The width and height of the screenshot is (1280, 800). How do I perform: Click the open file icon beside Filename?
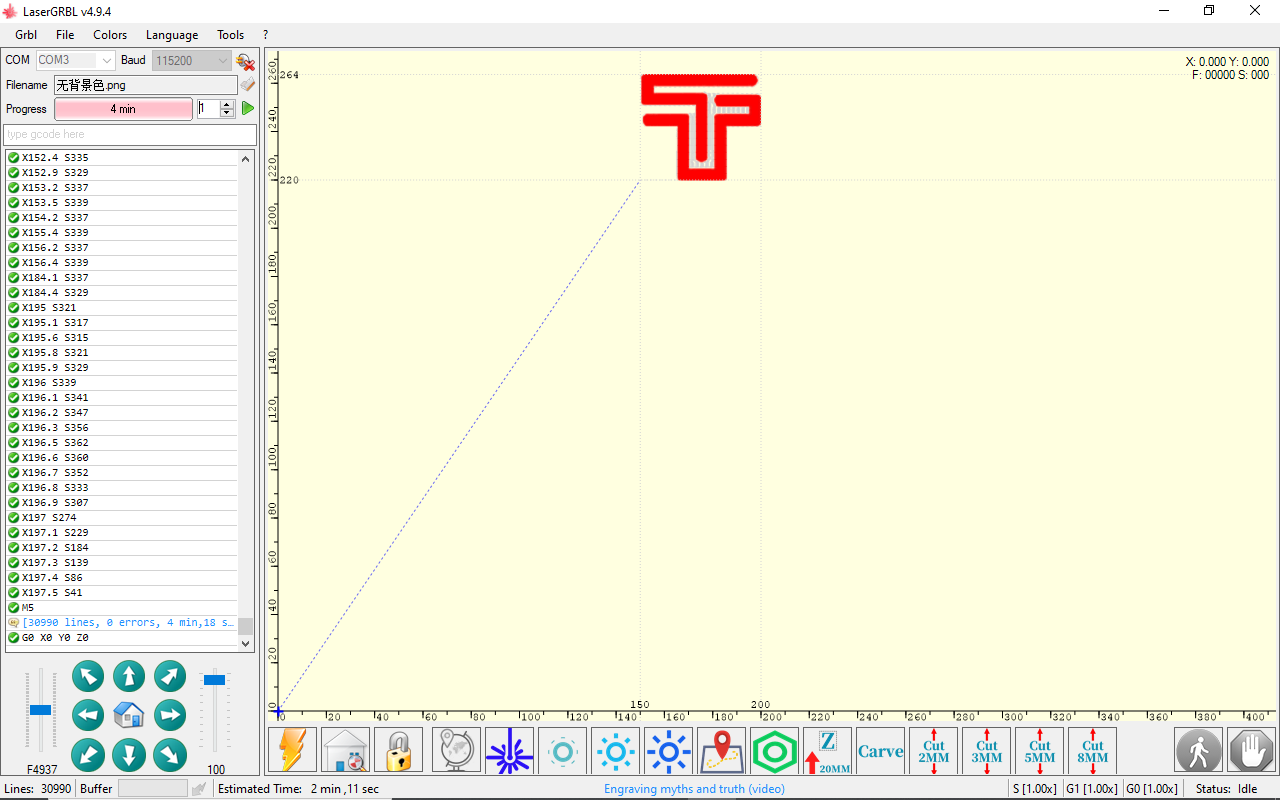click(x=247, y=85)
